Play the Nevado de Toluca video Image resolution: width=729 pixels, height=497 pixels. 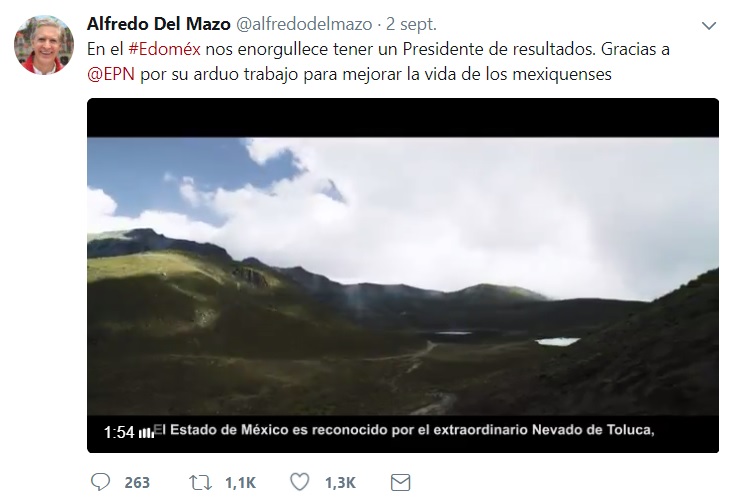click(403, 276)
